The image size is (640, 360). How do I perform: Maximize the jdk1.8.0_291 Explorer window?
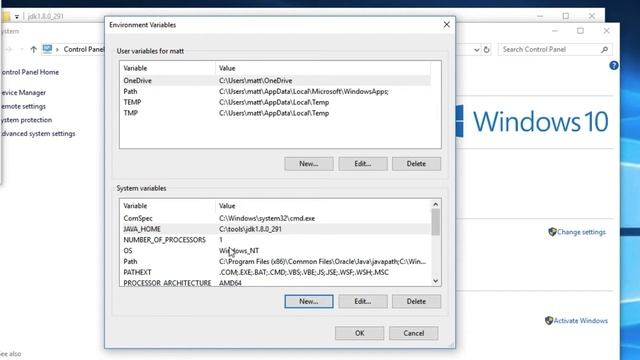coord(566,16)
